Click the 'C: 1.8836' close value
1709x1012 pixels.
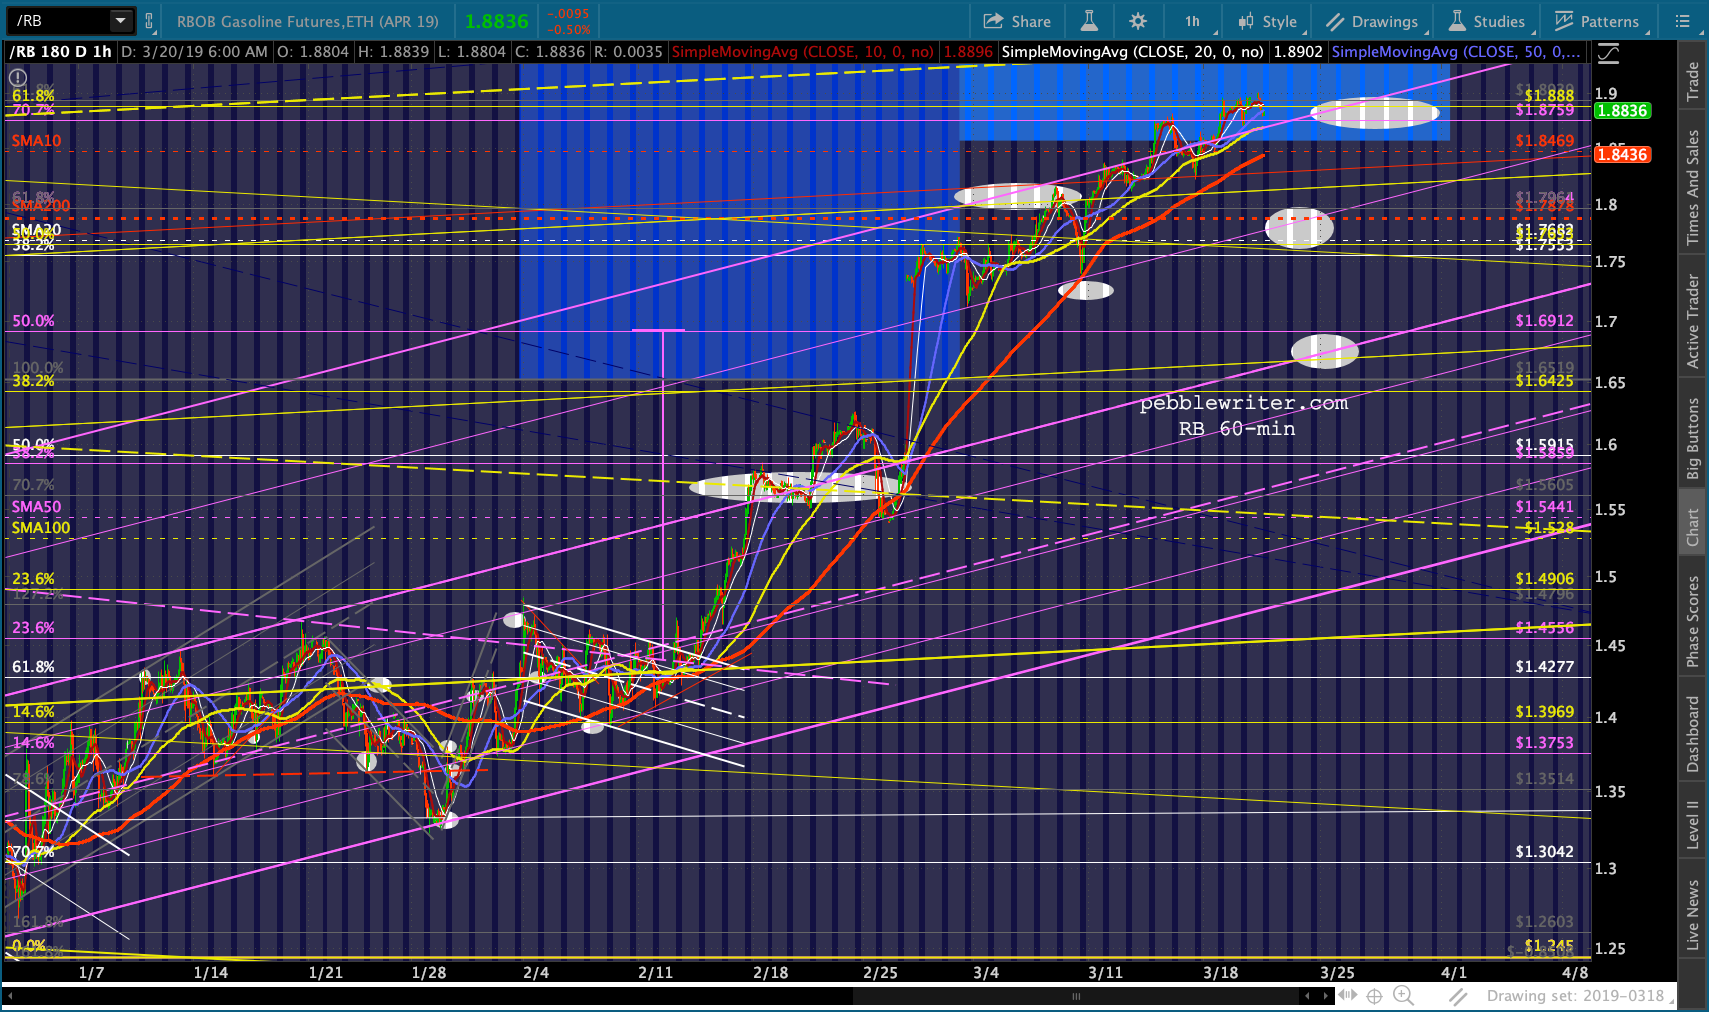[550, 52]
